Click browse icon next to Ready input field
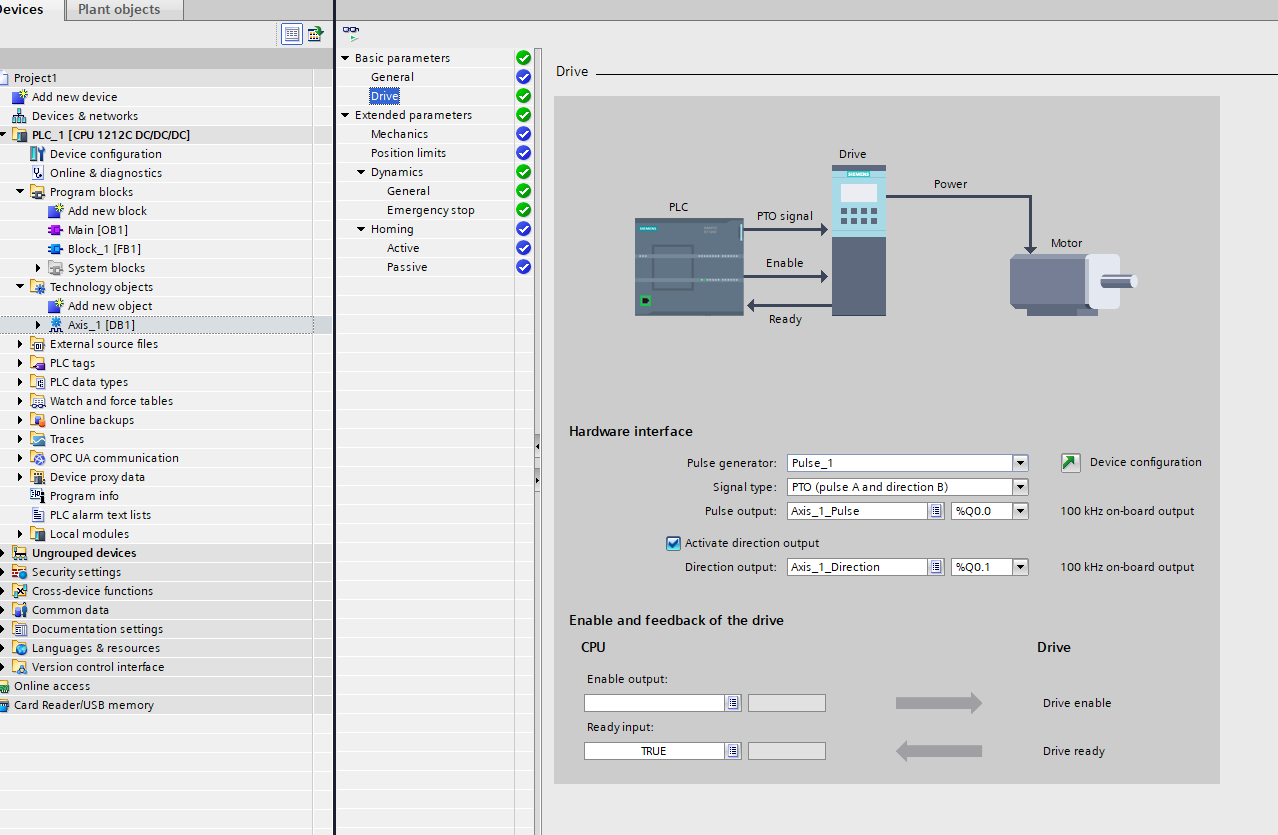The height and width of the screenshot is (835, 1278). [733, 751]
